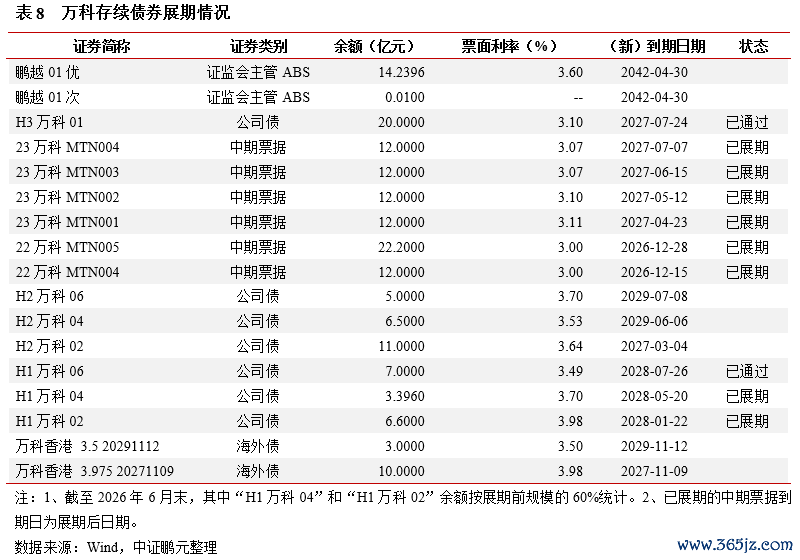Click maturity date 2029-06-06

pyautogui.click(x=654, y=321)
